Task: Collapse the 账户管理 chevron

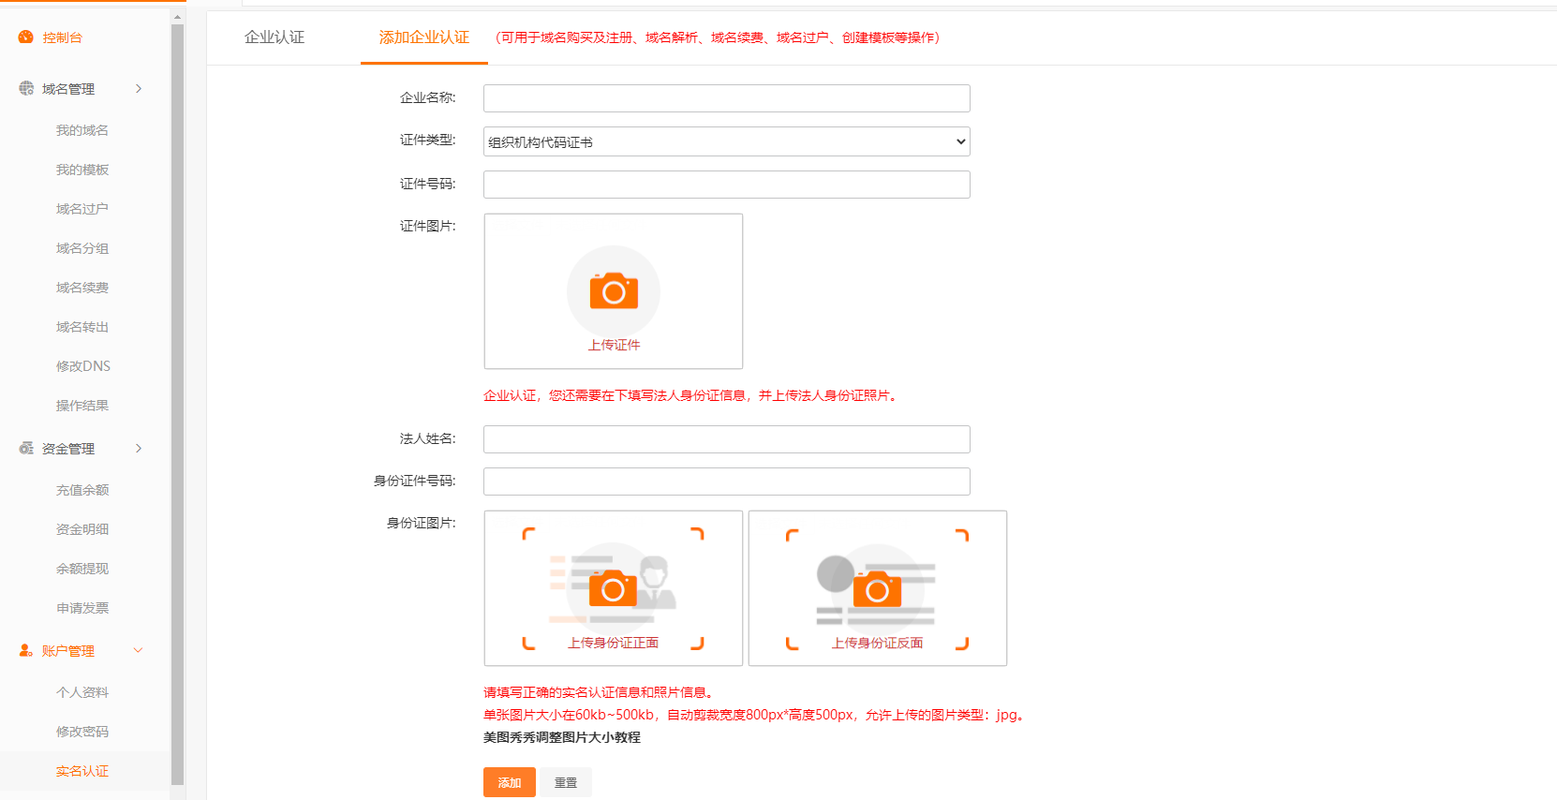Action: (138, 650)
